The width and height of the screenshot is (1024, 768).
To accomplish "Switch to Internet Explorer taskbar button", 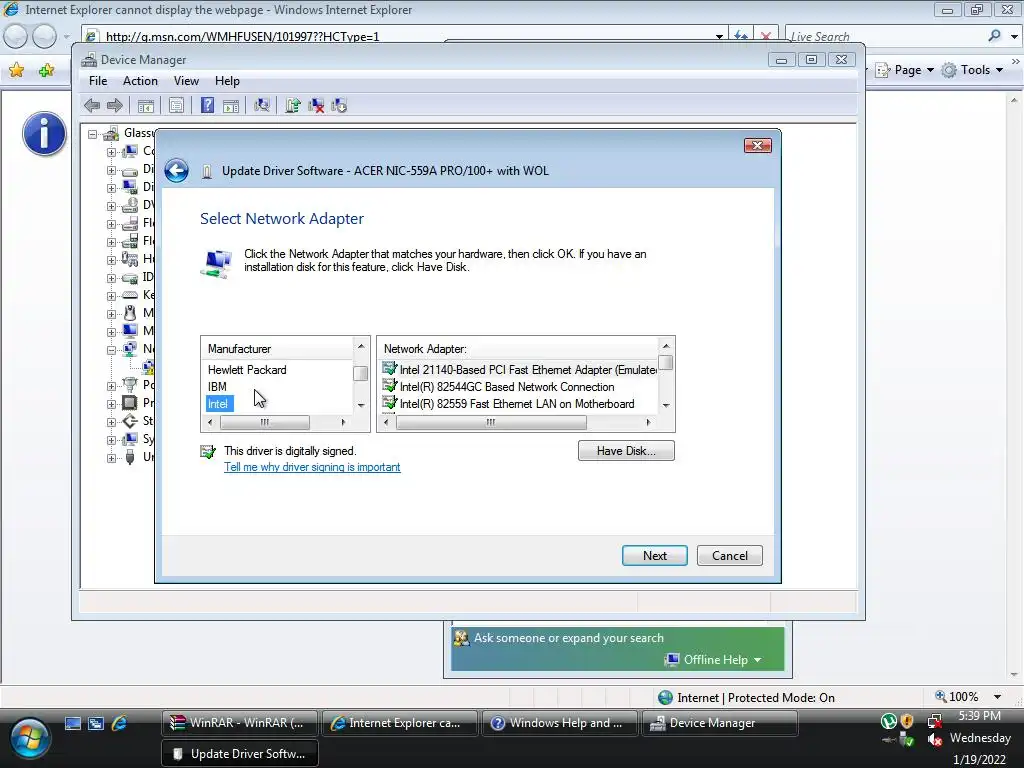I will tap(399, 723).
